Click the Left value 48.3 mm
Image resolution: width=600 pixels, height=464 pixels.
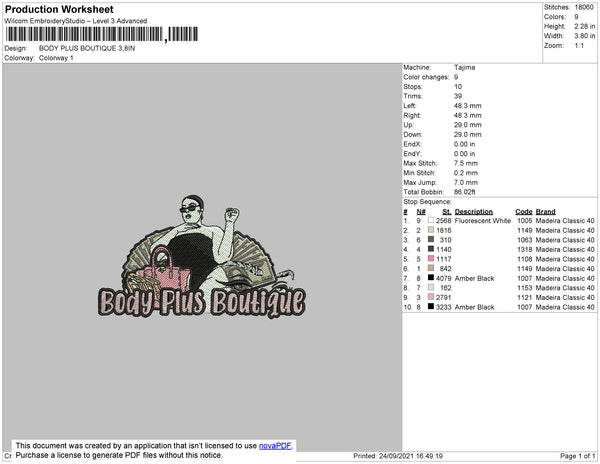pyautogui.click(x=468, y=106)
